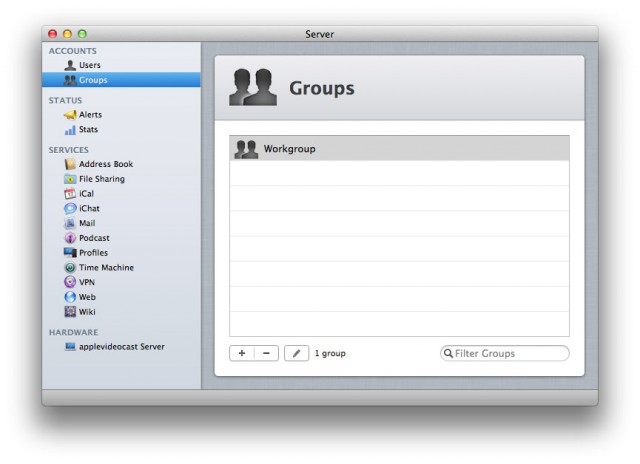
Task: Click the STATUS section header
Action: (x=65, y=100)
